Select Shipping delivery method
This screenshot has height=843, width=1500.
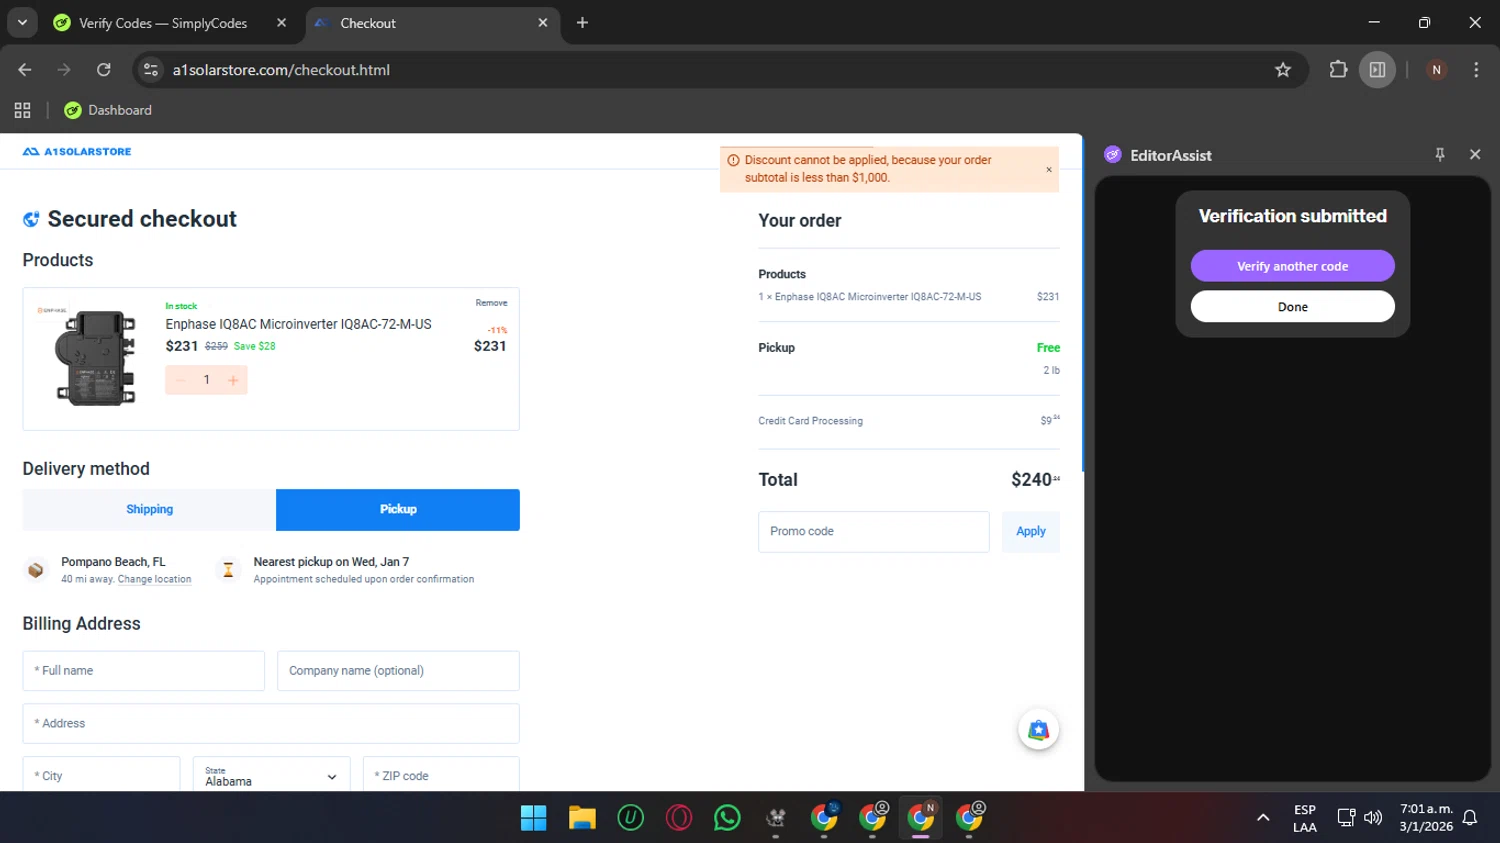tap(149, 510)
